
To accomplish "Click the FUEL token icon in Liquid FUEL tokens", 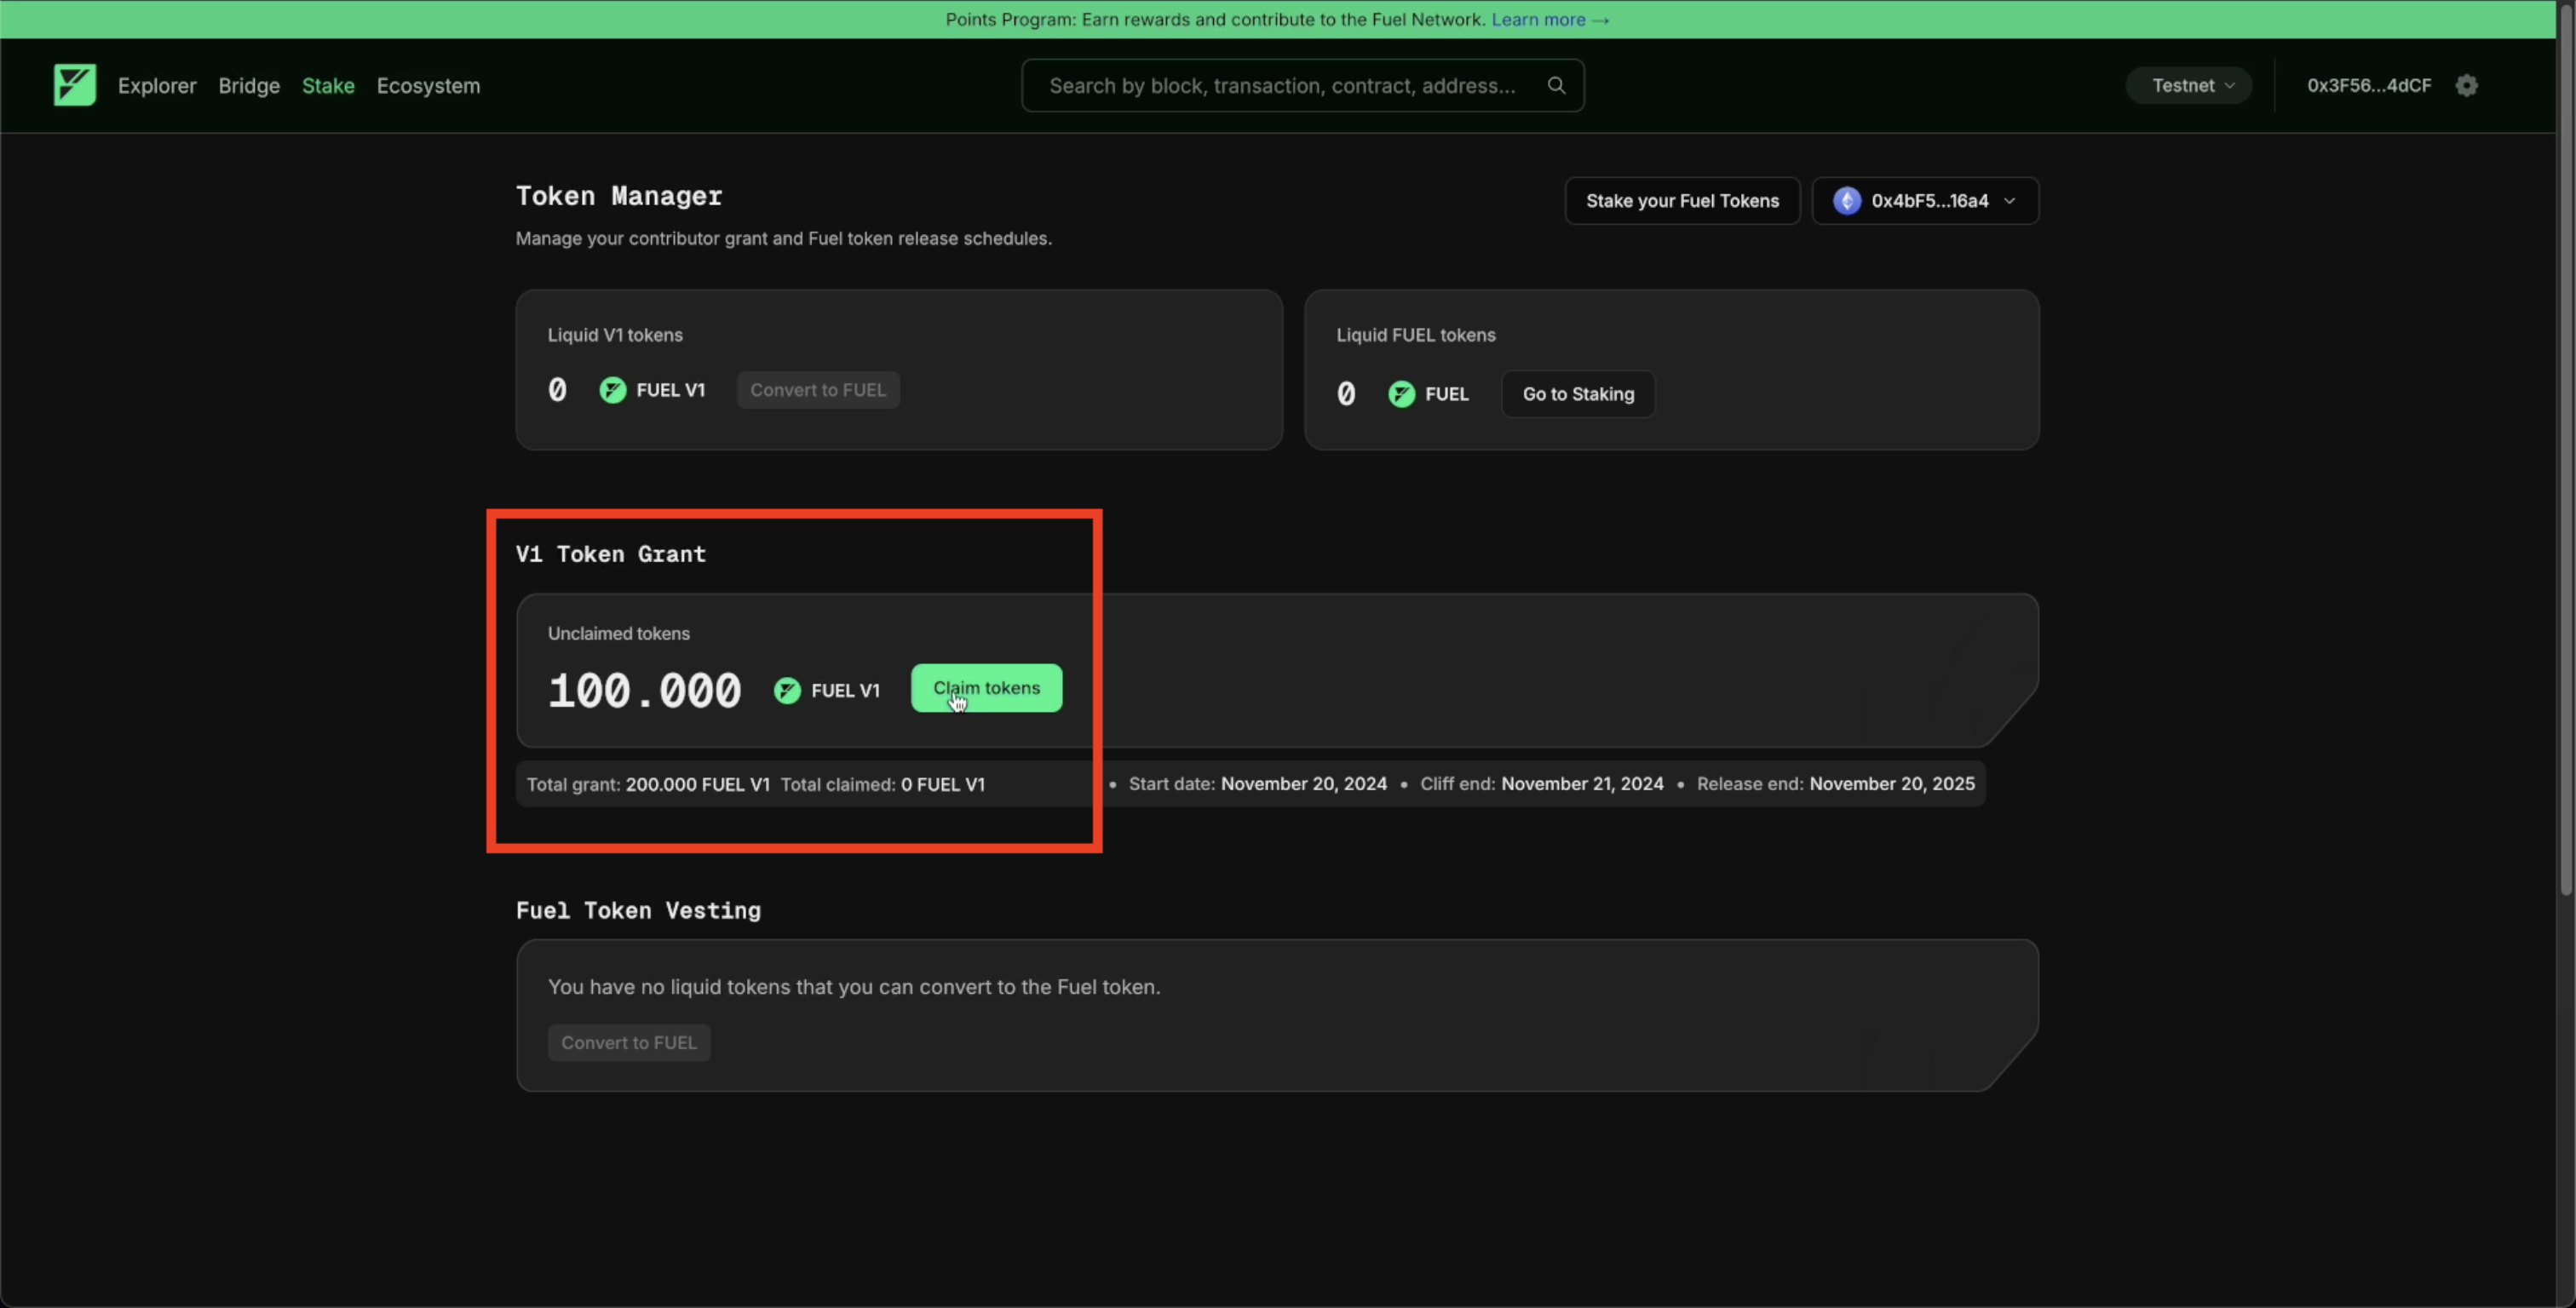I will click(1401, 394).
